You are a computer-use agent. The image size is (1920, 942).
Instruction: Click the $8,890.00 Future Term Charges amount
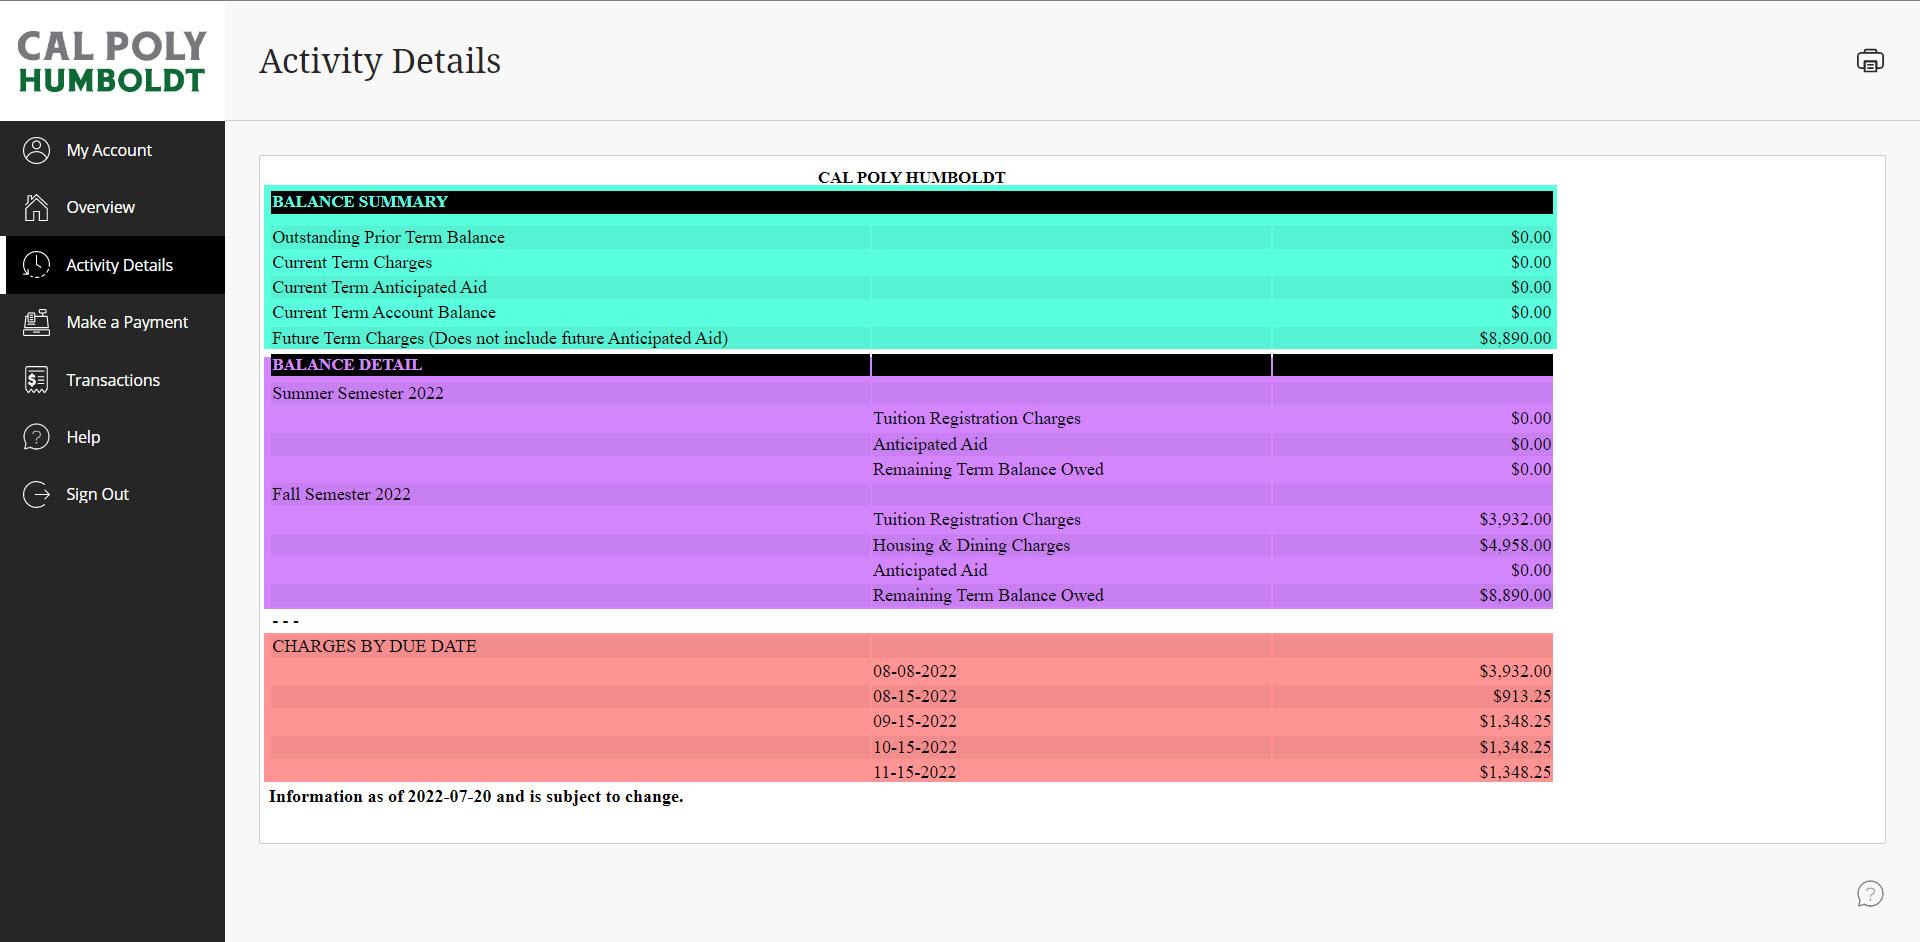[x=1515, y=338]
